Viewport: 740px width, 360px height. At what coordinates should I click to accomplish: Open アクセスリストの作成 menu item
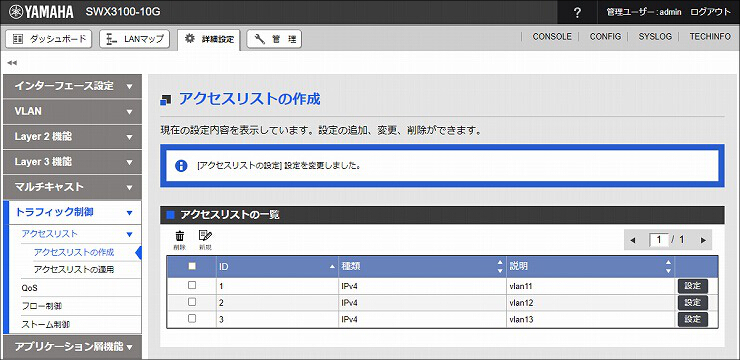click(74, 252)
